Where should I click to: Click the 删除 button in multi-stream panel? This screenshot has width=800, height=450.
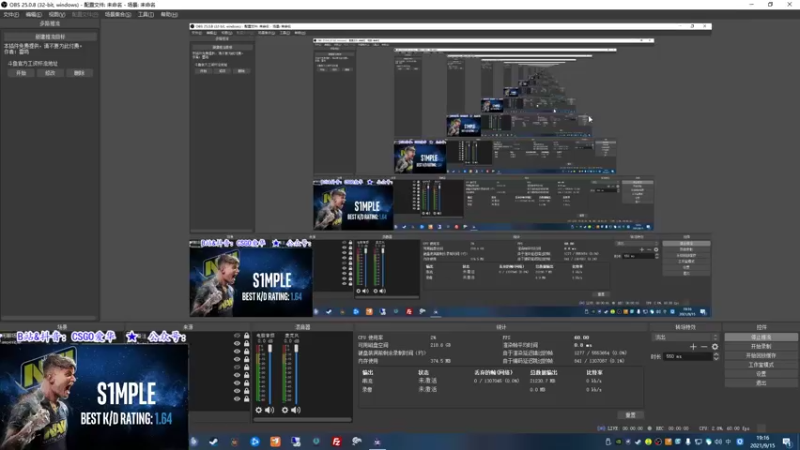coord(79,73)
